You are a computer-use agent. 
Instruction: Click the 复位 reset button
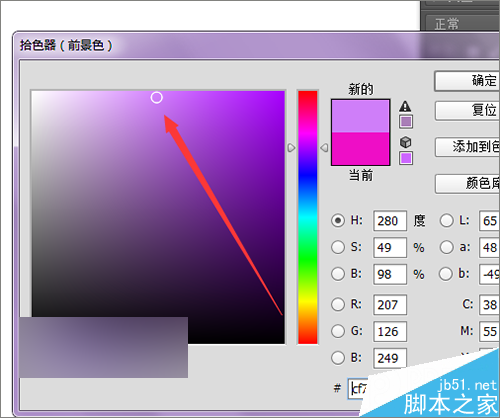(467, 111)
